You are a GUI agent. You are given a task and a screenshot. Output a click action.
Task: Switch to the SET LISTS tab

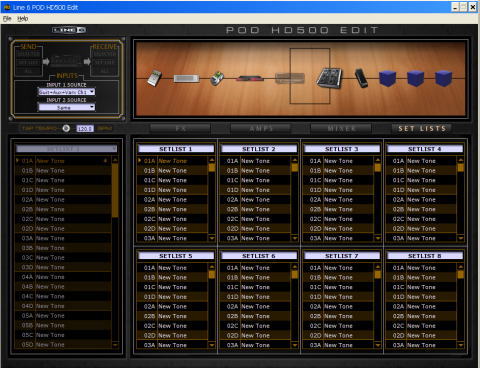pos(422,128)
